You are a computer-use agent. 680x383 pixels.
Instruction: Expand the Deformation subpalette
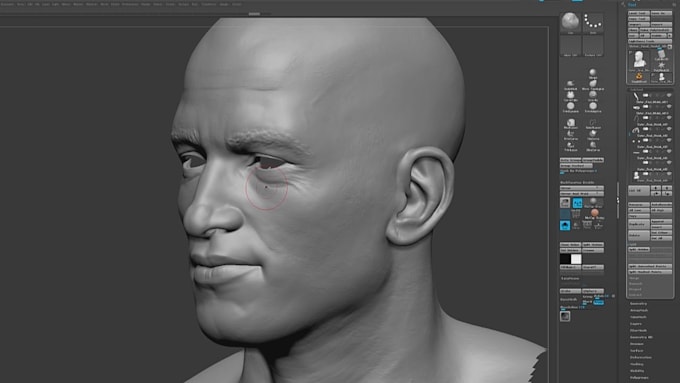point(641,357)
